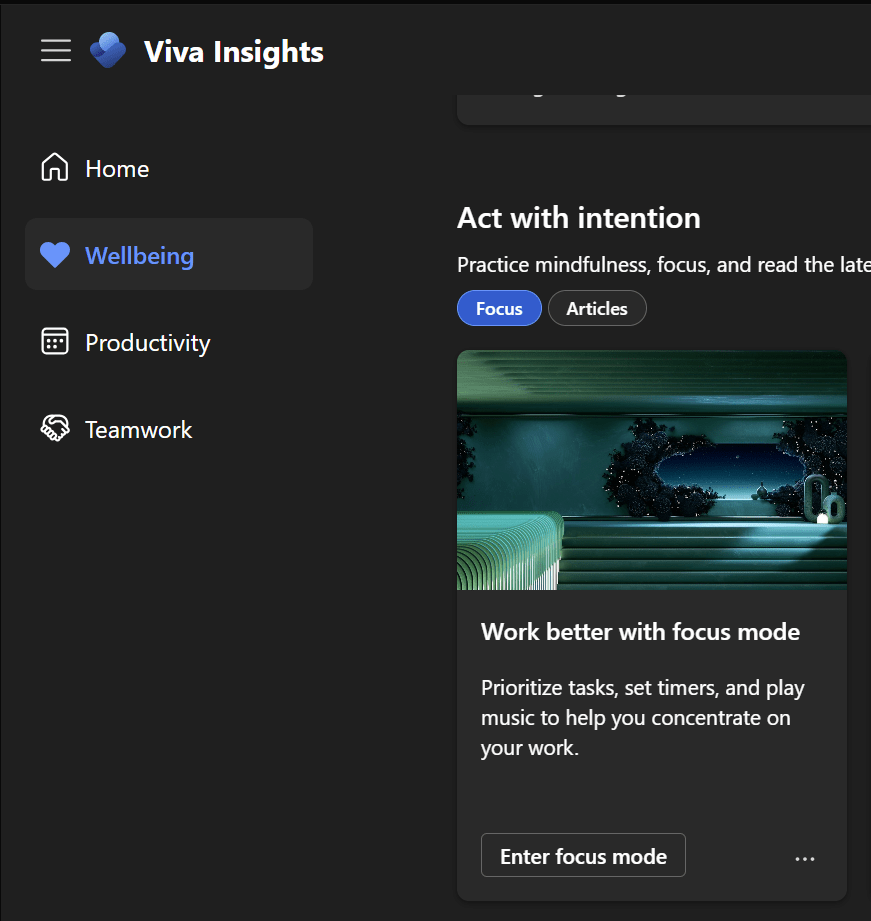Select the Focus filter pill
The image size is (871, 921).
click(499, 308)
